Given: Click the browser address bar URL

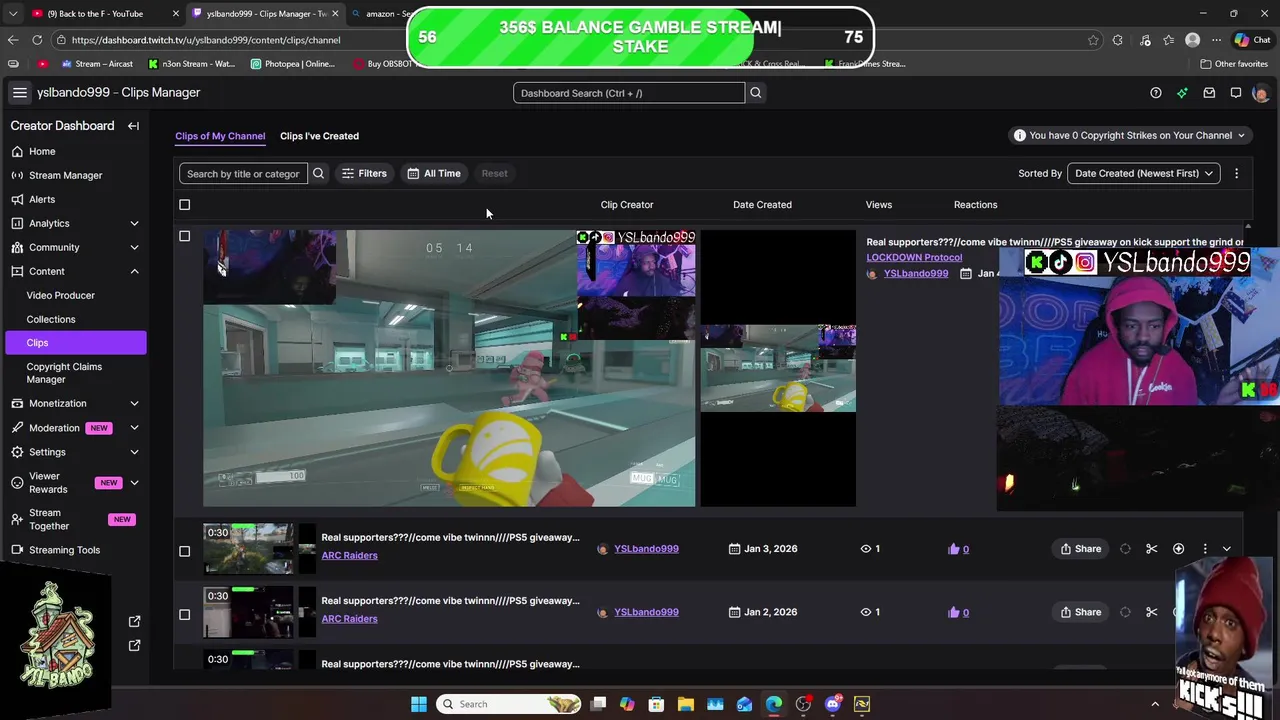Looking at the screenshot, I should [x=206, y=40].
